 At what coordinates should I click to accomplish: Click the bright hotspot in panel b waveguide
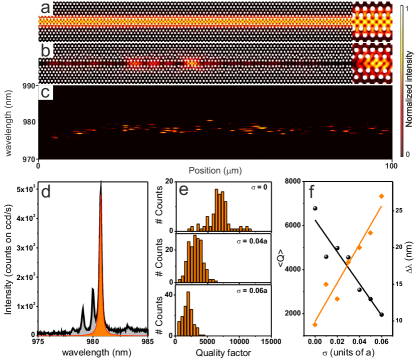pos(191,62)
